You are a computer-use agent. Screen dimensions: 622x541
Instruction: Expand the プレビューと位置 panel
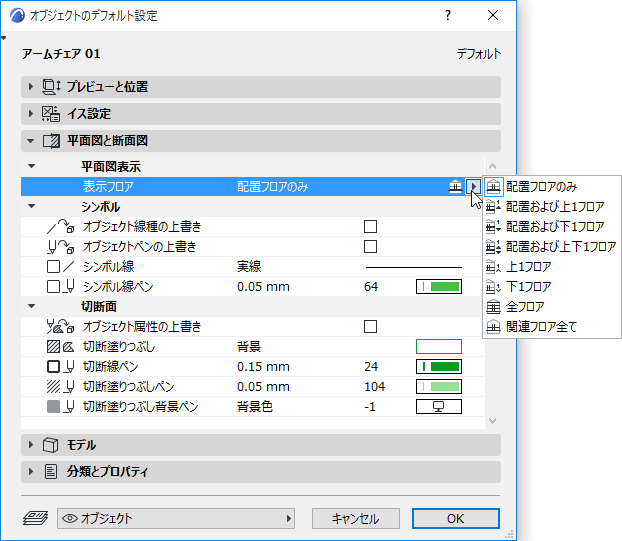click(x=31, y=86)
